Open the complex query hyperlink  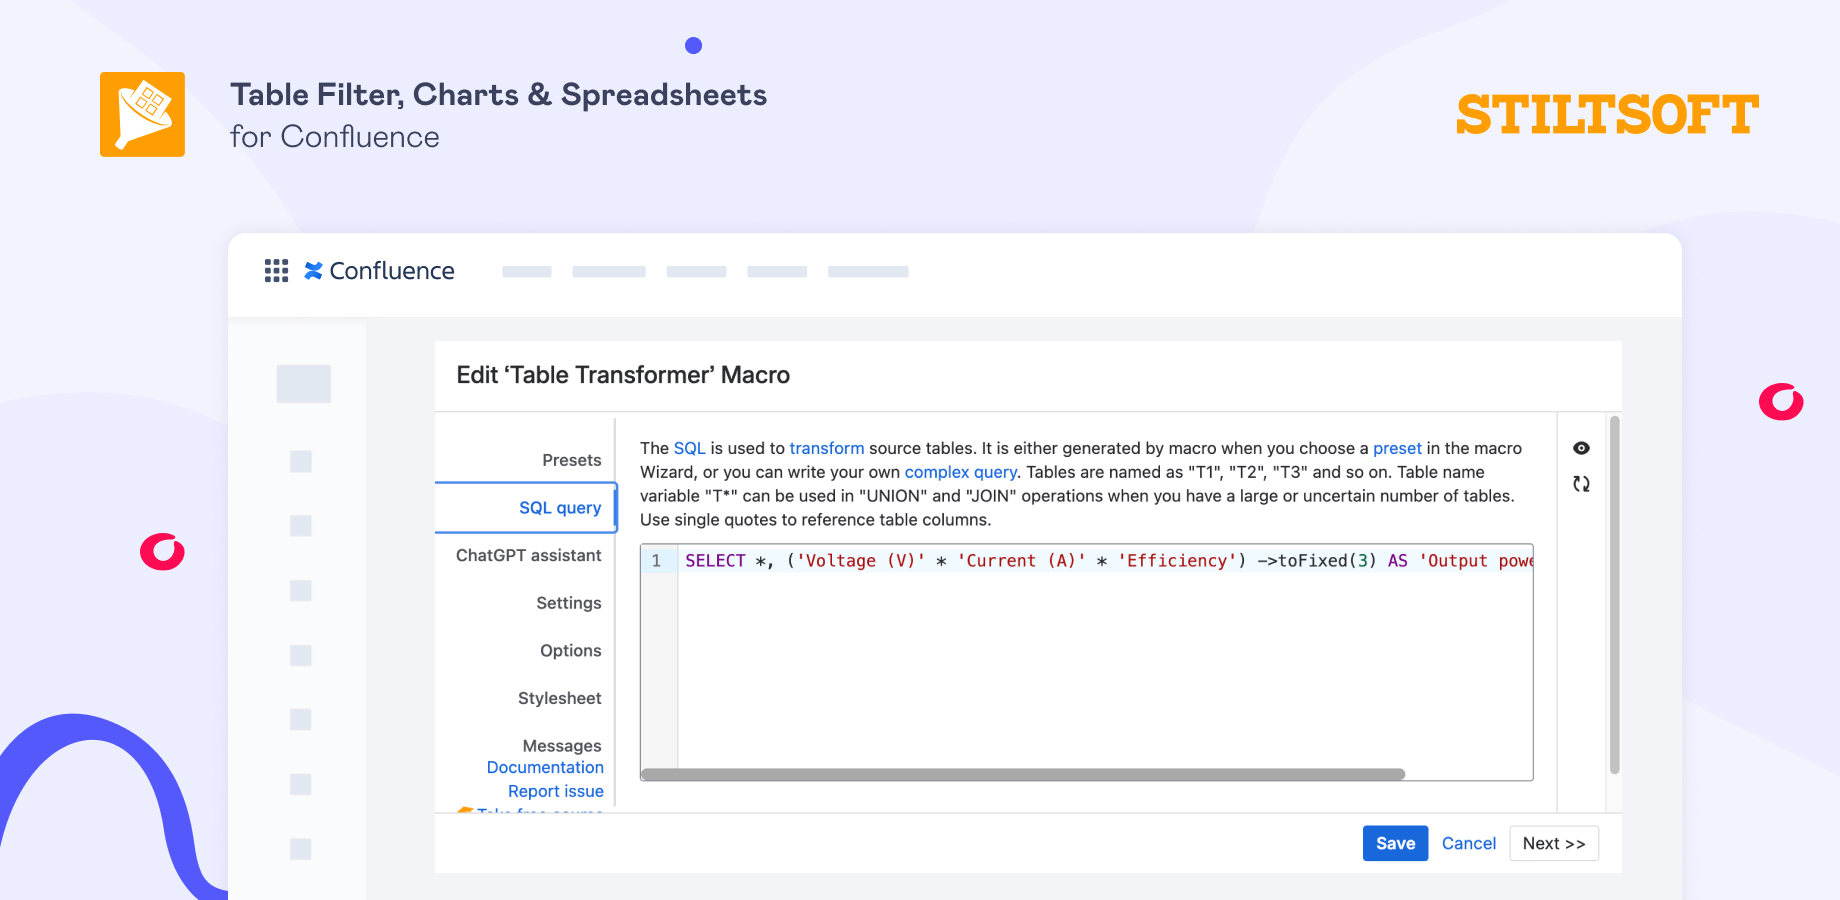point(961,472)
